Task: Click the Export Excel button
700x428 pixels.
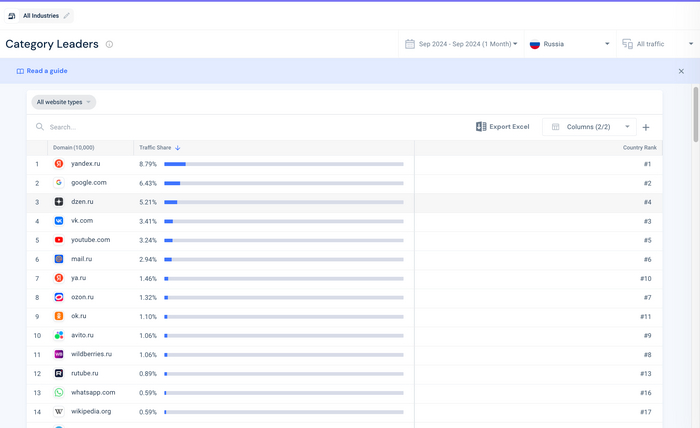Action: (x=503, y=127)
